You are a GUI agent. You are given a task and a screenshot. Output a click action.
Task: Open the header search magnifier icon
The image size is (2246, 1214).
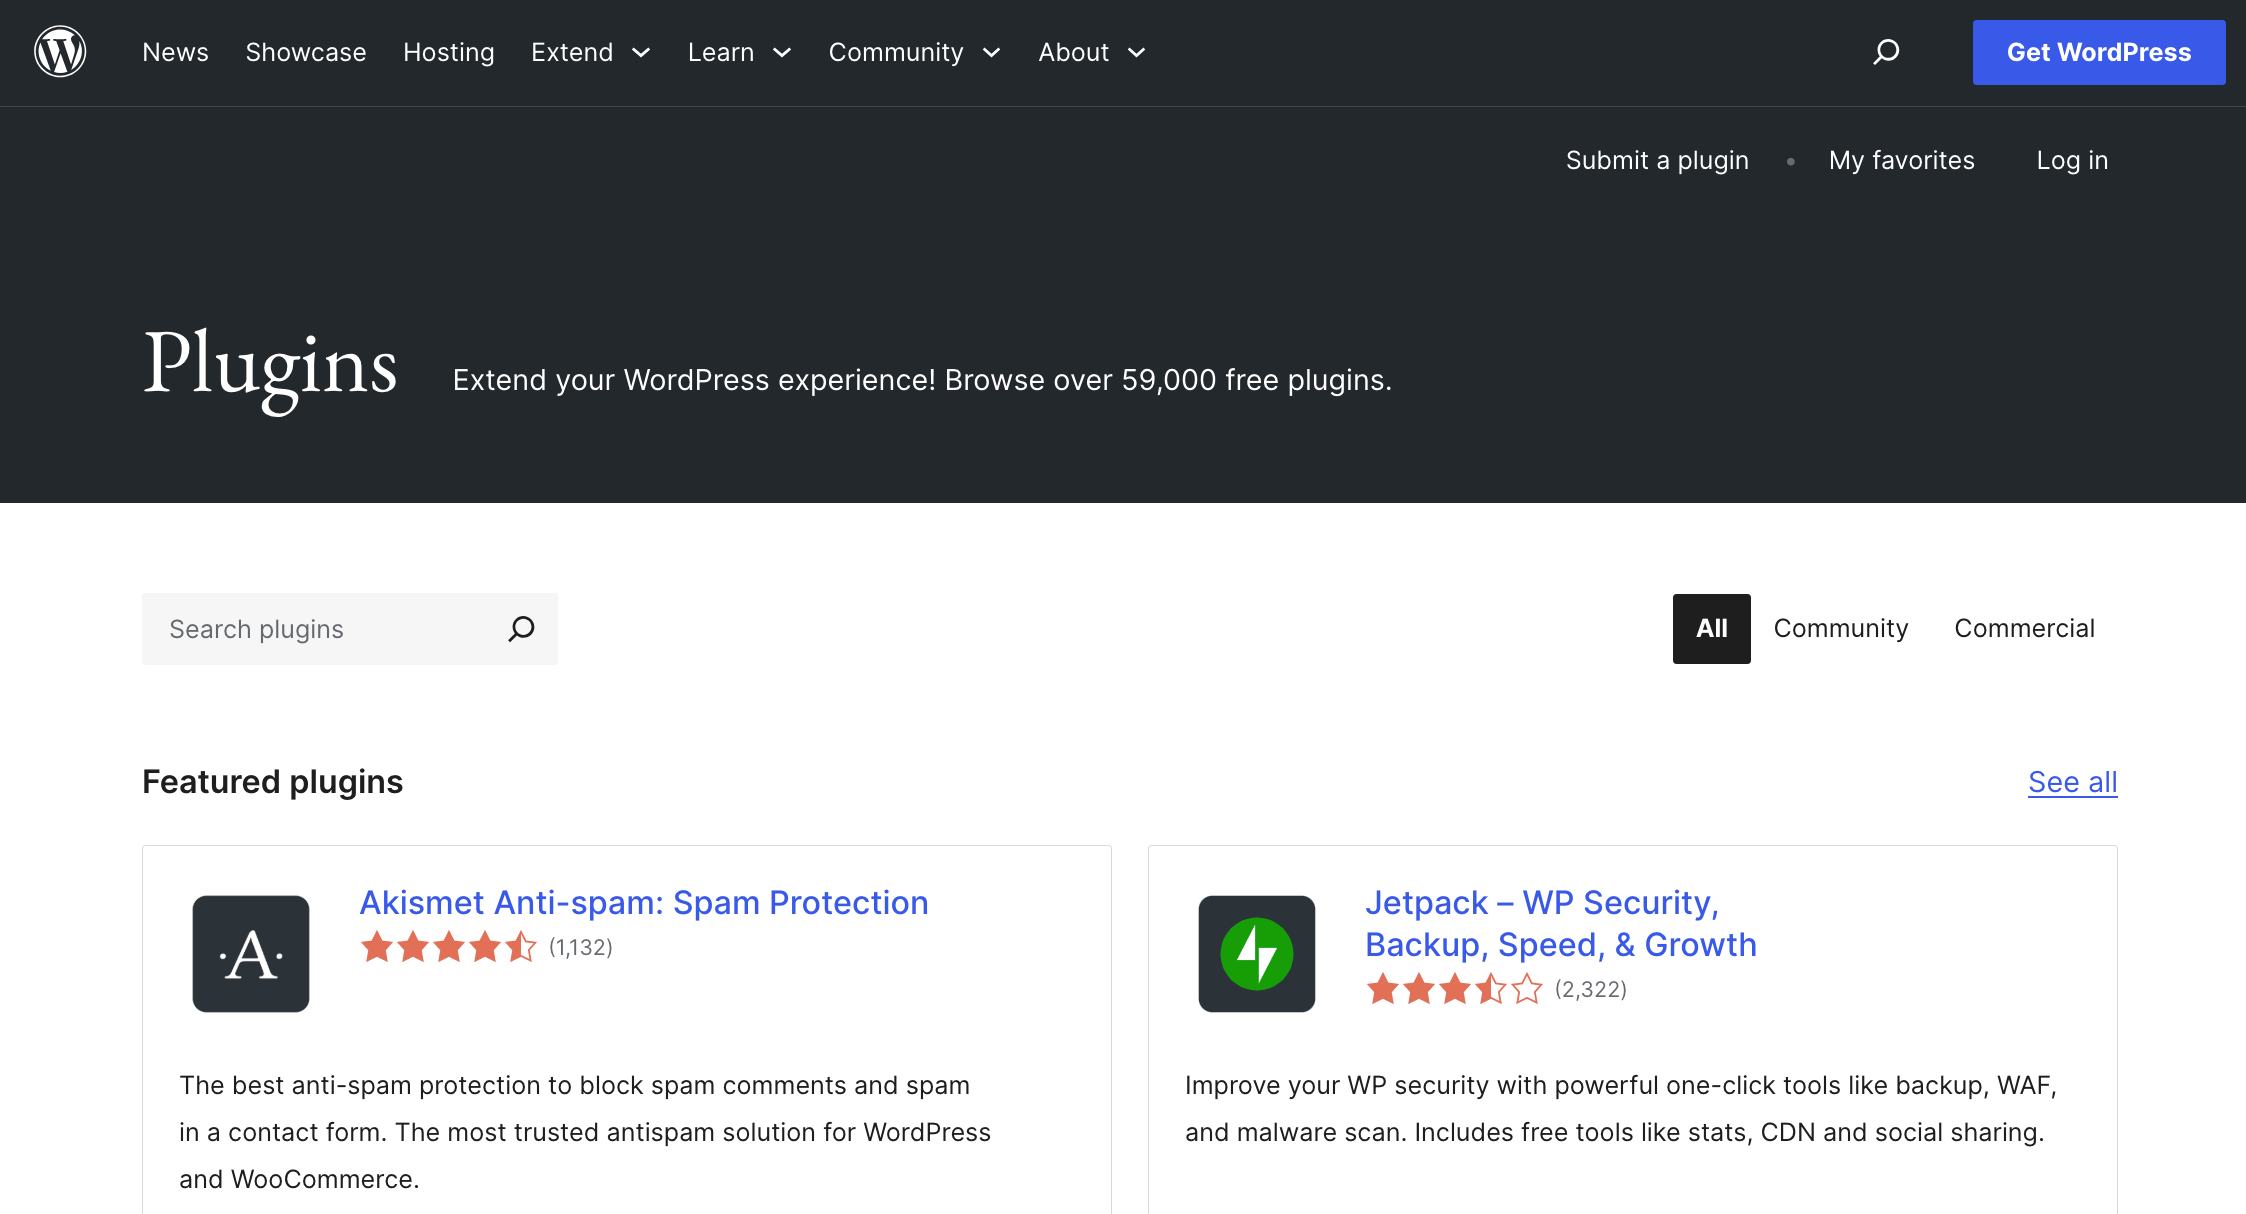point(1886,52)
